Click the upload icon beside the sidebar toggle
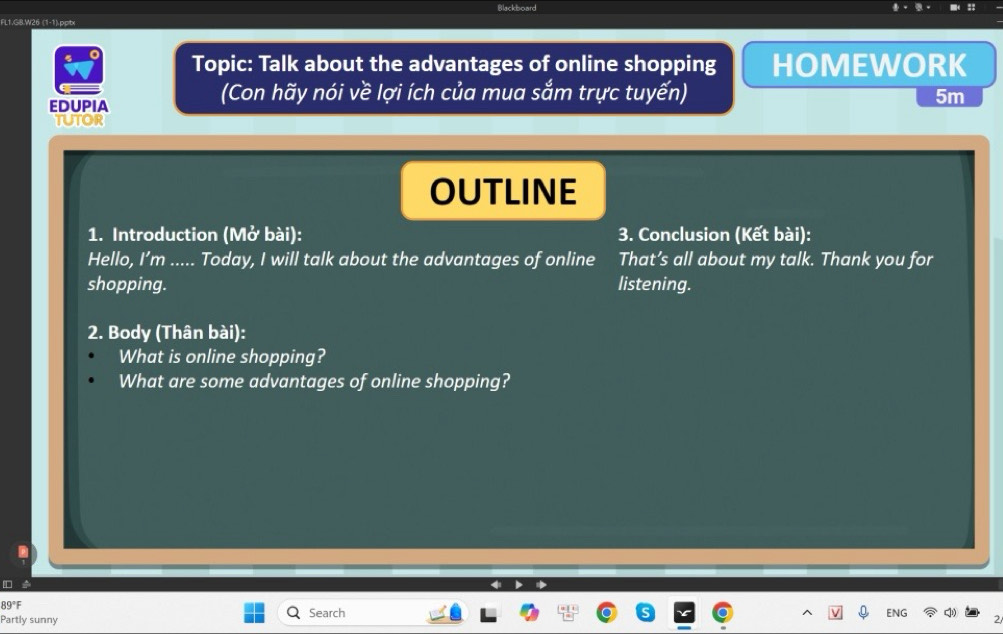Screen dimensions: 1003x634 25,584
